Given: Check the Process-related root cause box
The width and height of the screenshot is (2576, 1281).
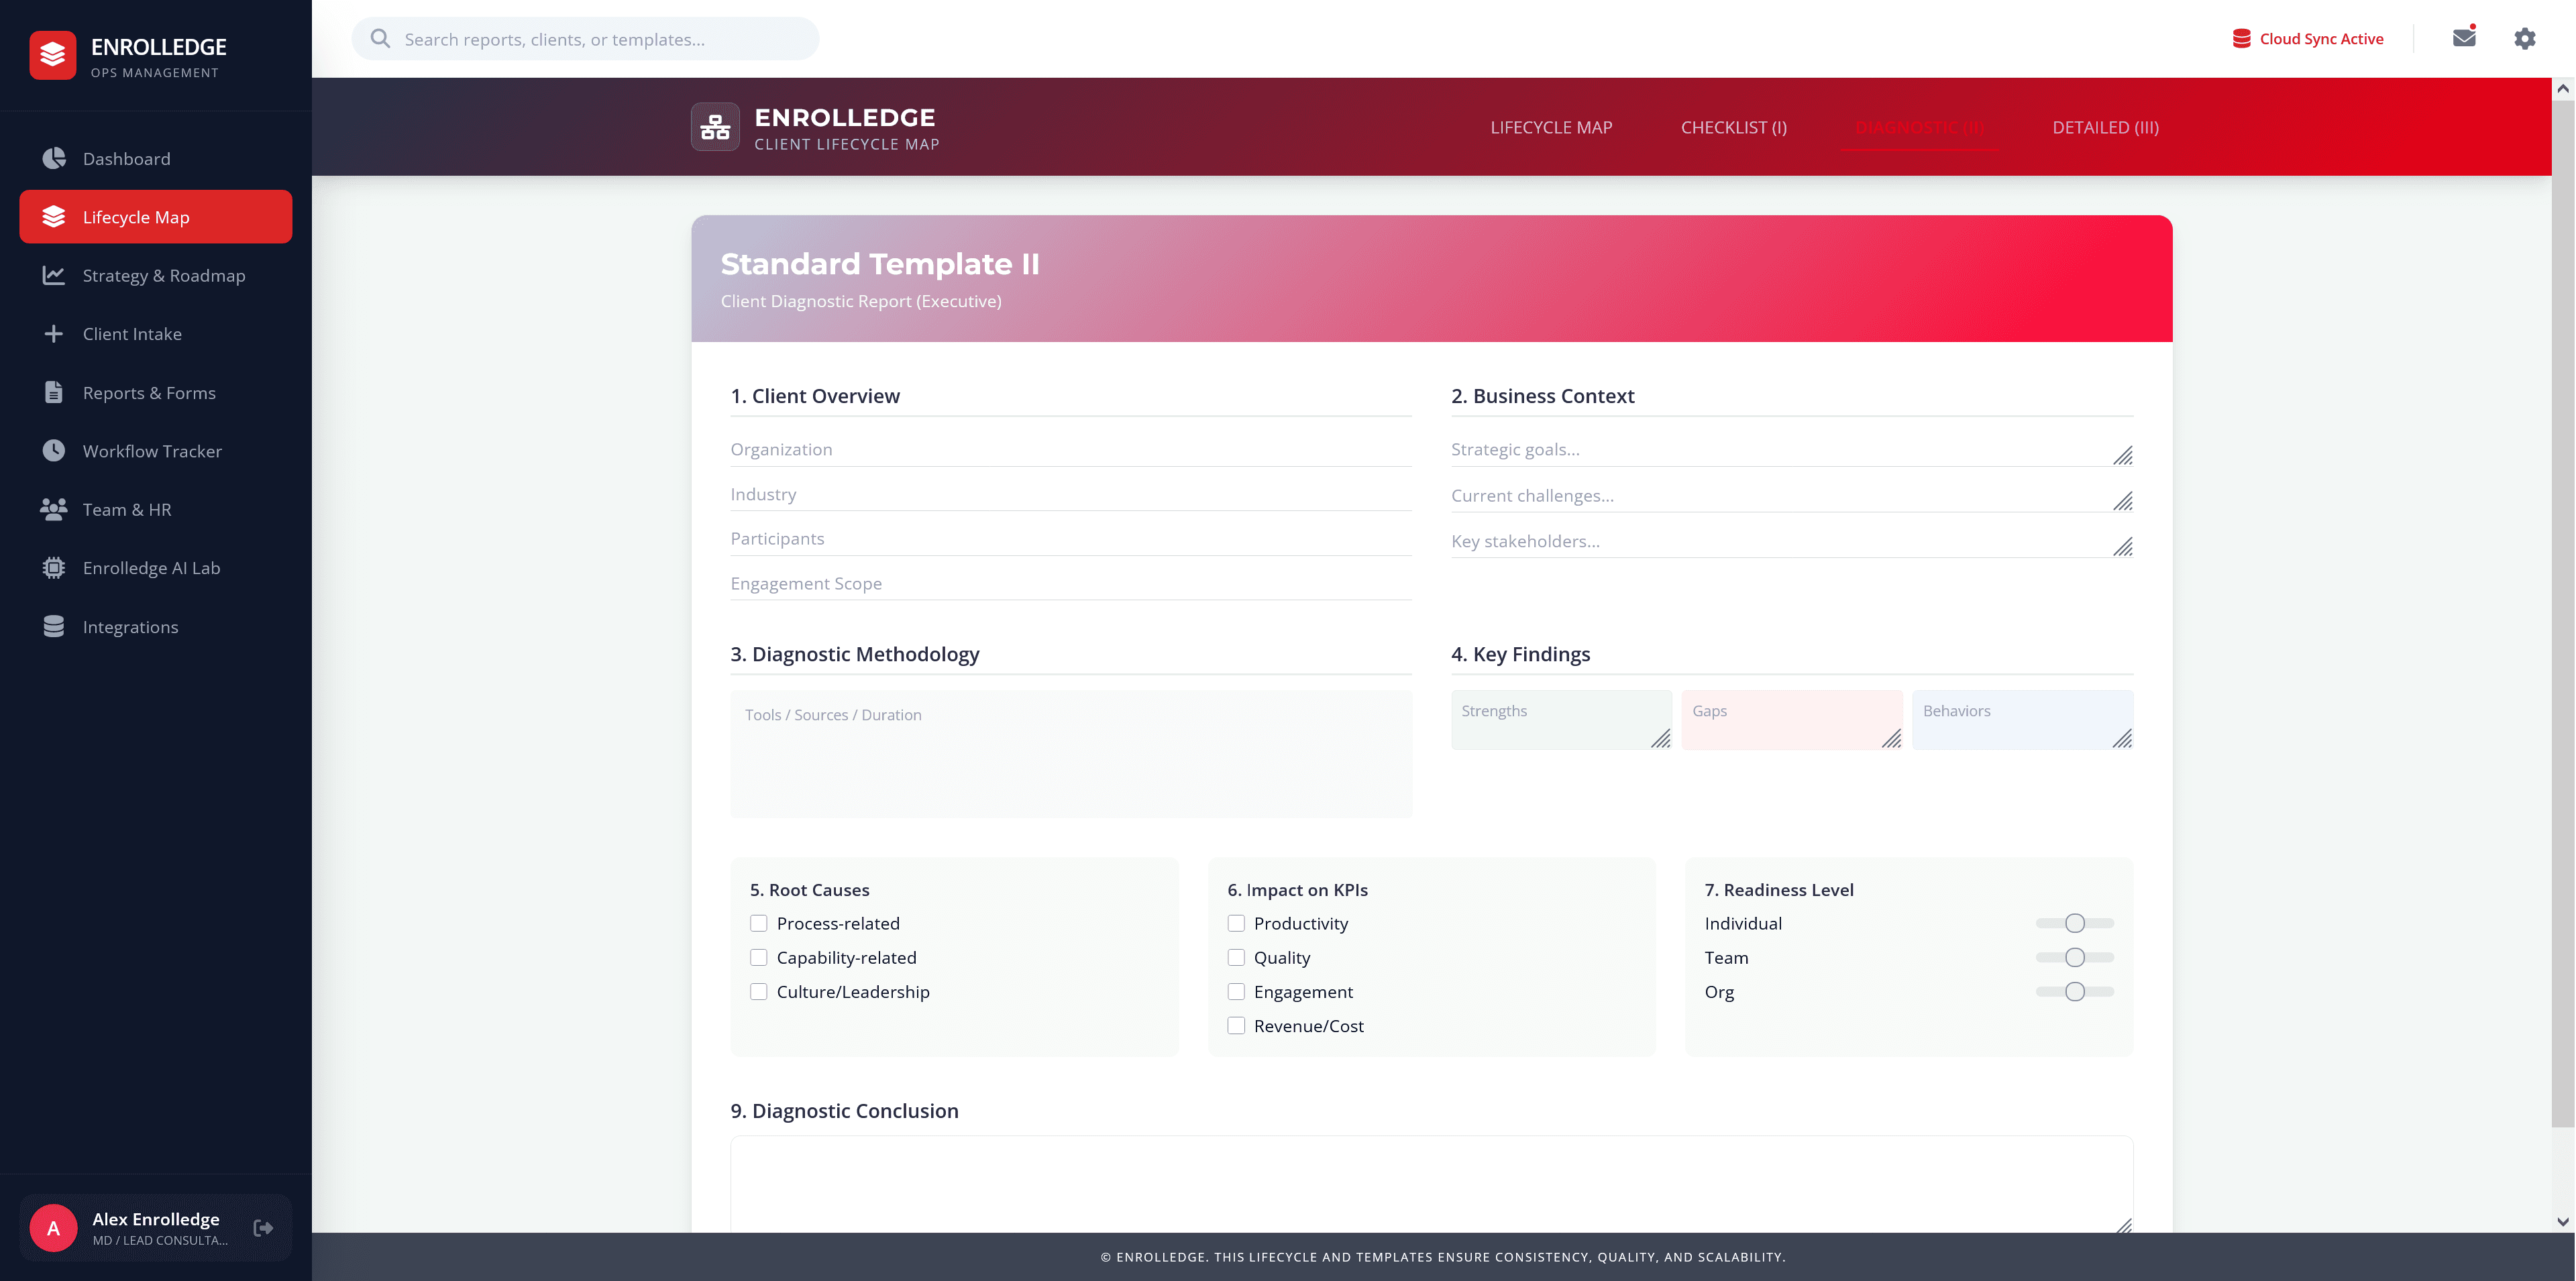Looking at the screenshot, I should [x=759, y=923].
